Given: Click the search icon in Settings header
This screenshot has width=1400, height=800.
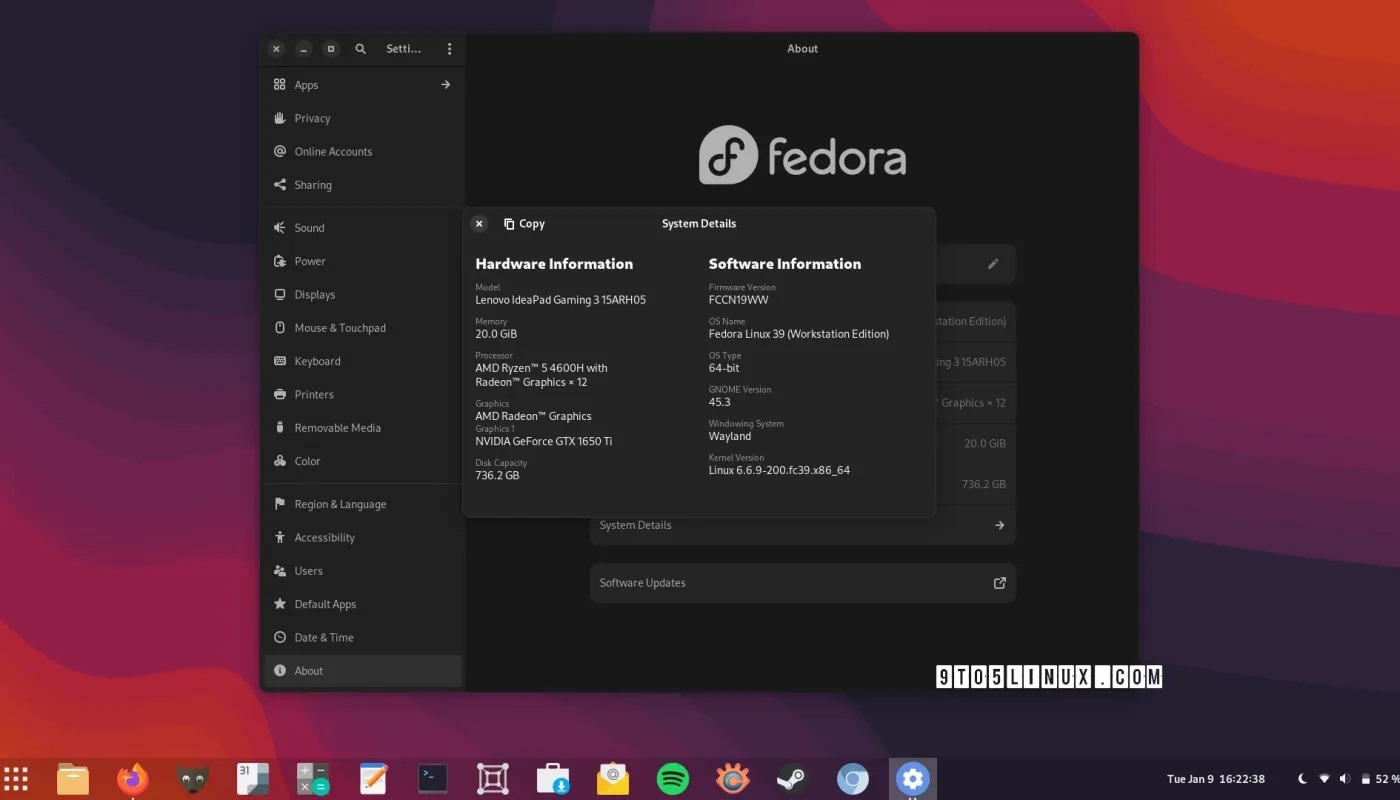Looking at the screenshot, I should click(360, 49).
